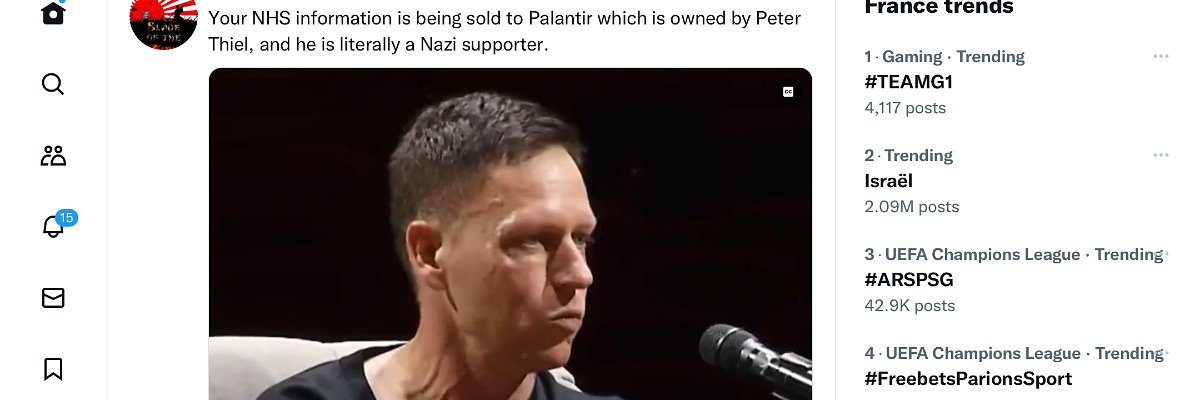Expand more options for #ARSPSG trend
Image resolution: width=1200 pixels, height=400 pixels.
(x=1161, y=255)
